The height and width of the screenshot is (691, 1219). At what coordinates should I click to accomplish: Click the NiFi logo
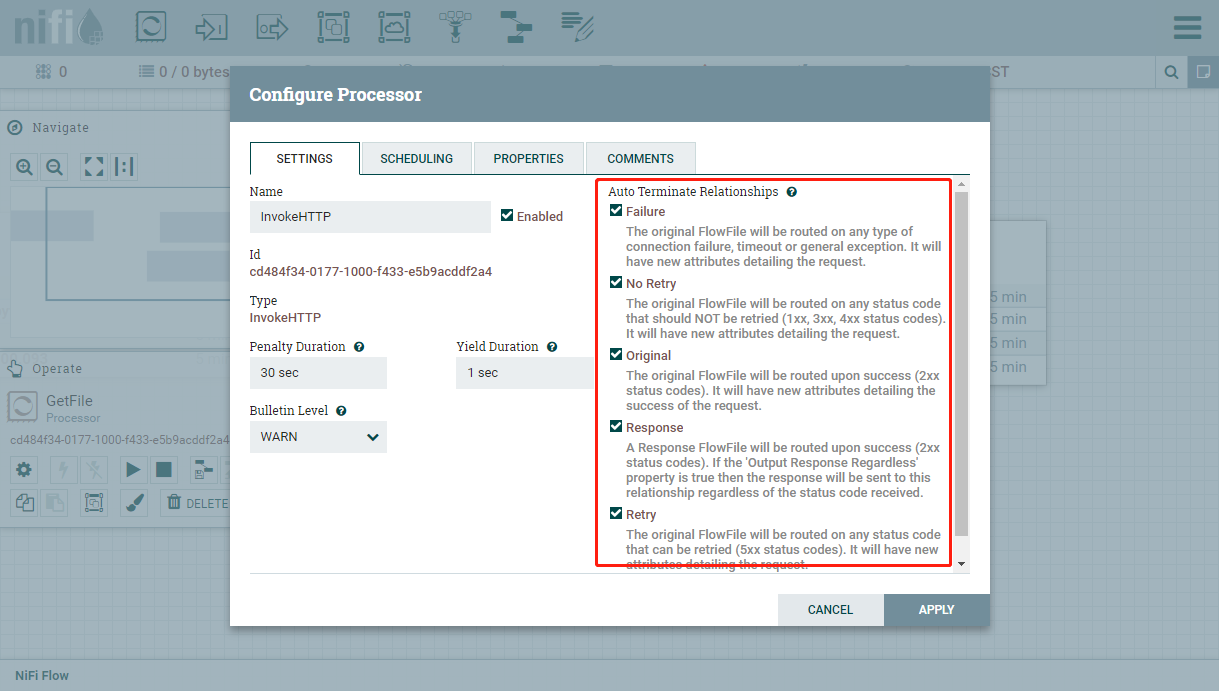point(58,27)
